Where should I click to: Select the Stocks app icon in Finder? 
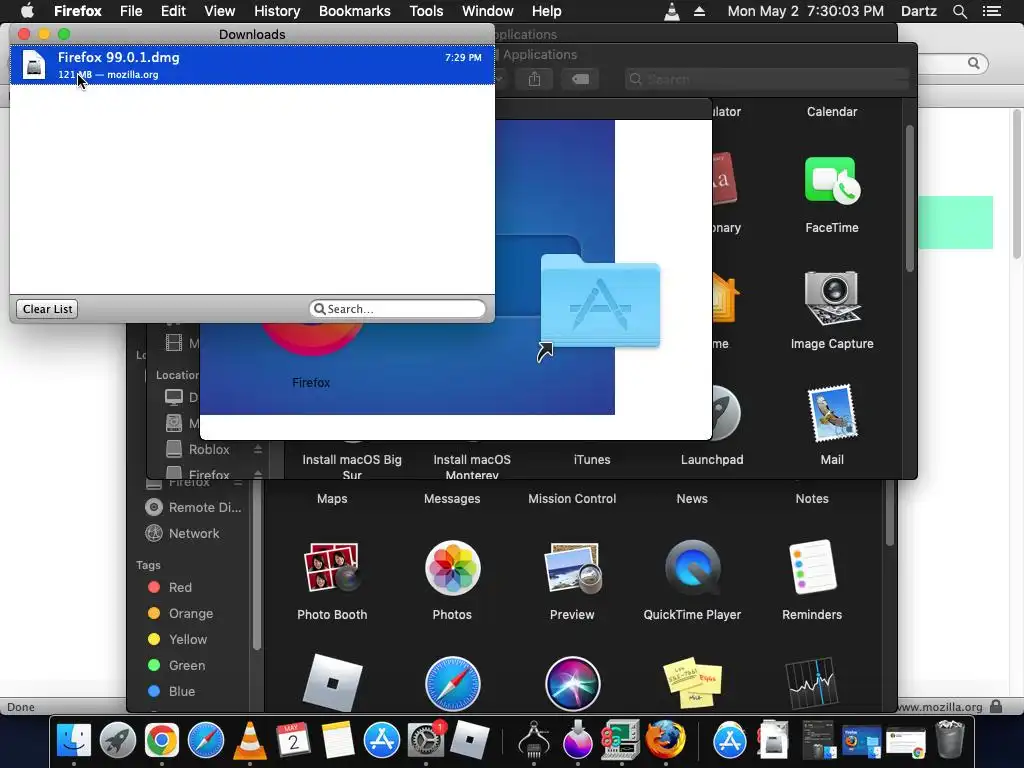pyautogui.click(x=812, y=684)
